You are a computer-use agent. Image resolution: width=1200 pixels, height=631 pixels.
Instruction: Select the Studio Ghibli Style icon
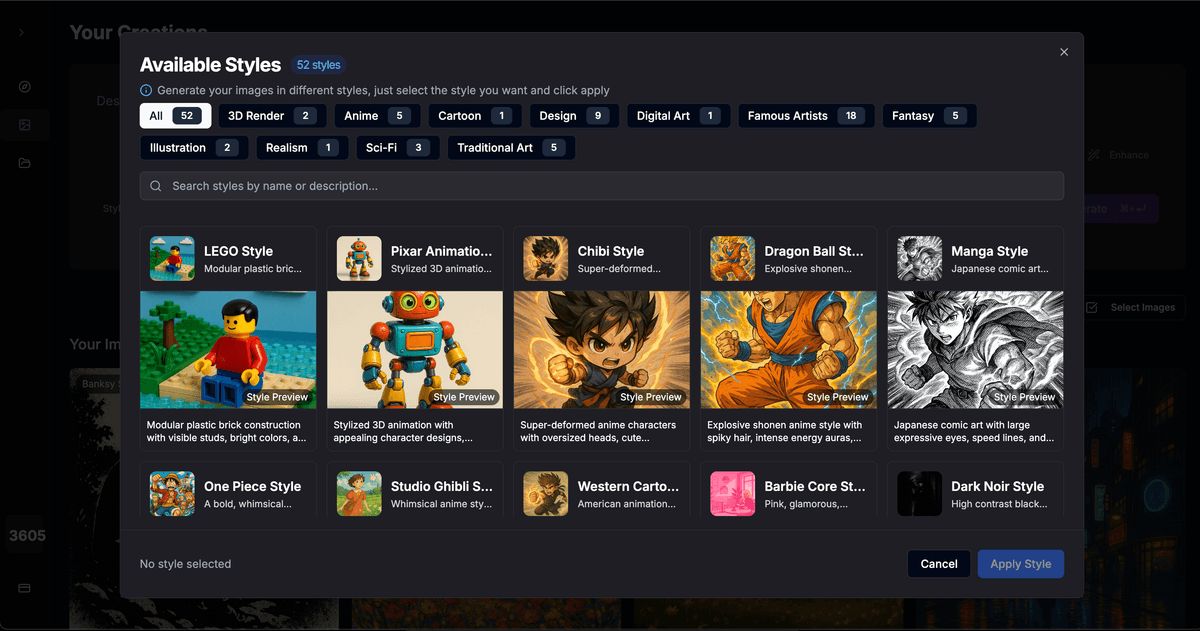click(x=359, y=493)
